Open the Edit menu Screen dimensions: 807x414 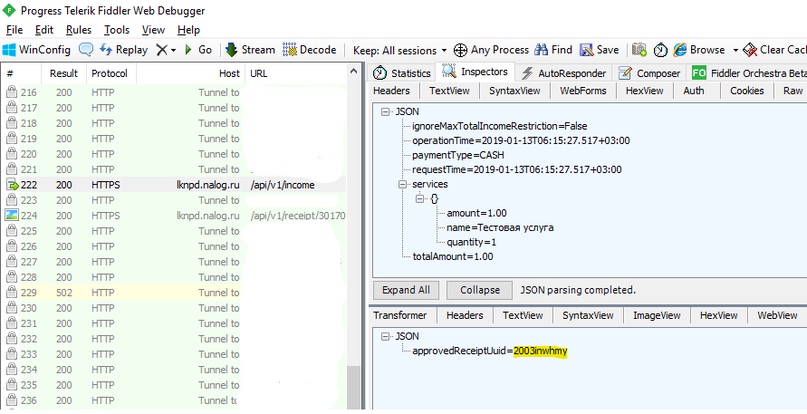[x=44, y=30]
